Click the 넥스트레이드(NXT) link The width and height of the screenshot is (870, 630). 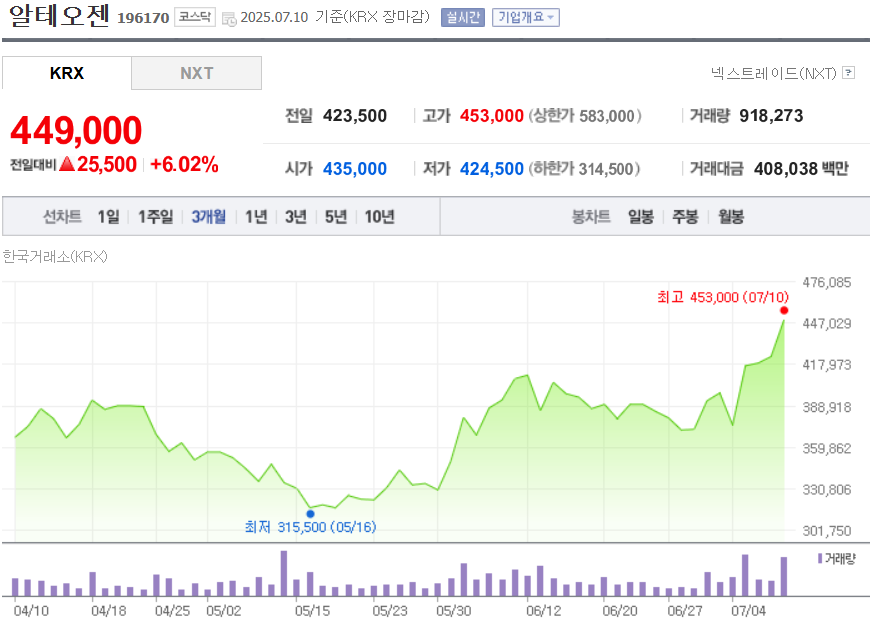773,73
